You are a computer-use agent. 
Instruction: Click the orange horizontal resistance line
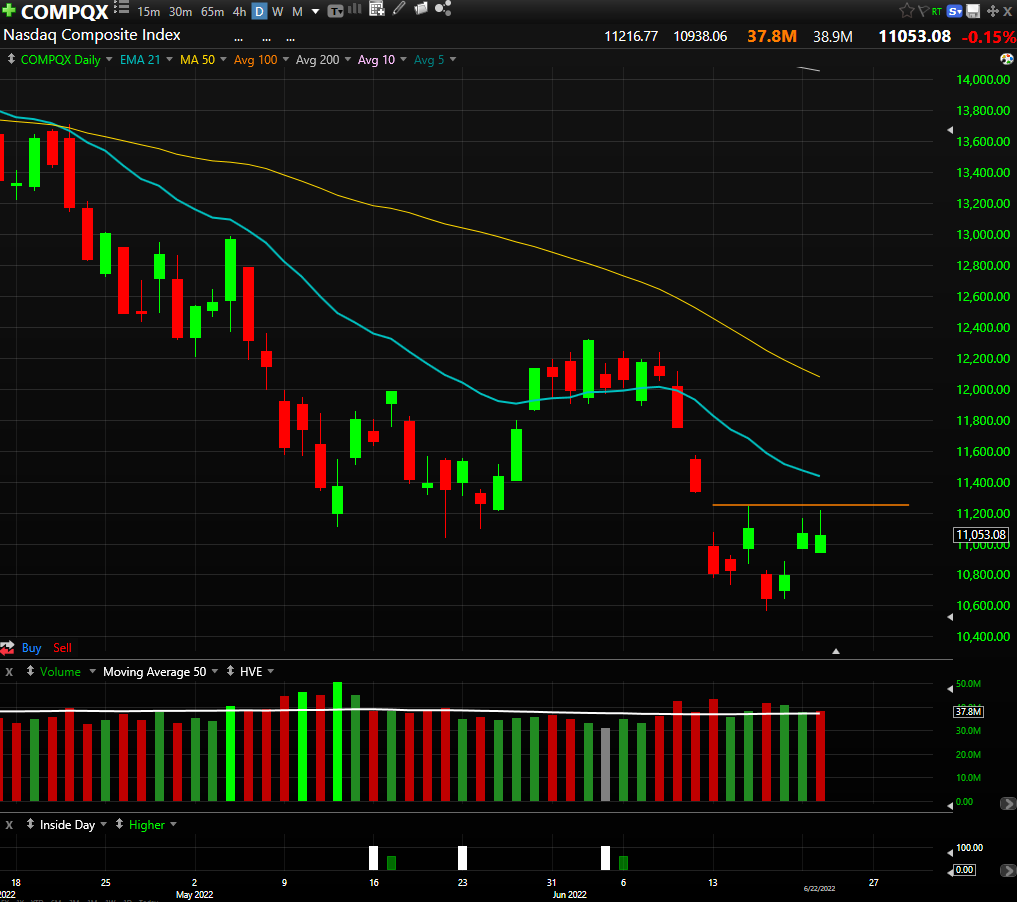point(810,504)
